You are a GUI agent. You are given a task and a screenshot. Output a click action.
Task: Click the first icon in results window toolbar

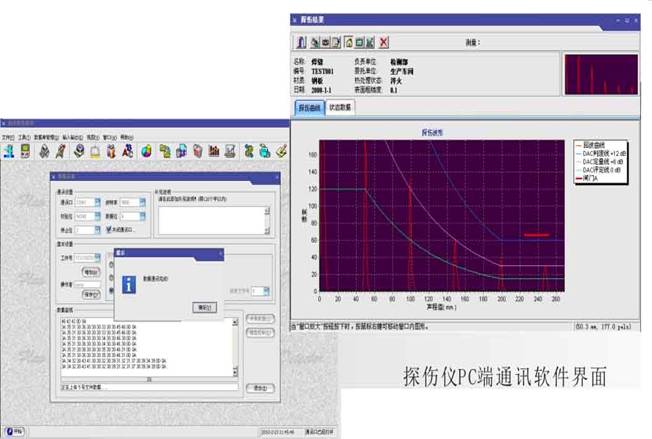point(301,42)
